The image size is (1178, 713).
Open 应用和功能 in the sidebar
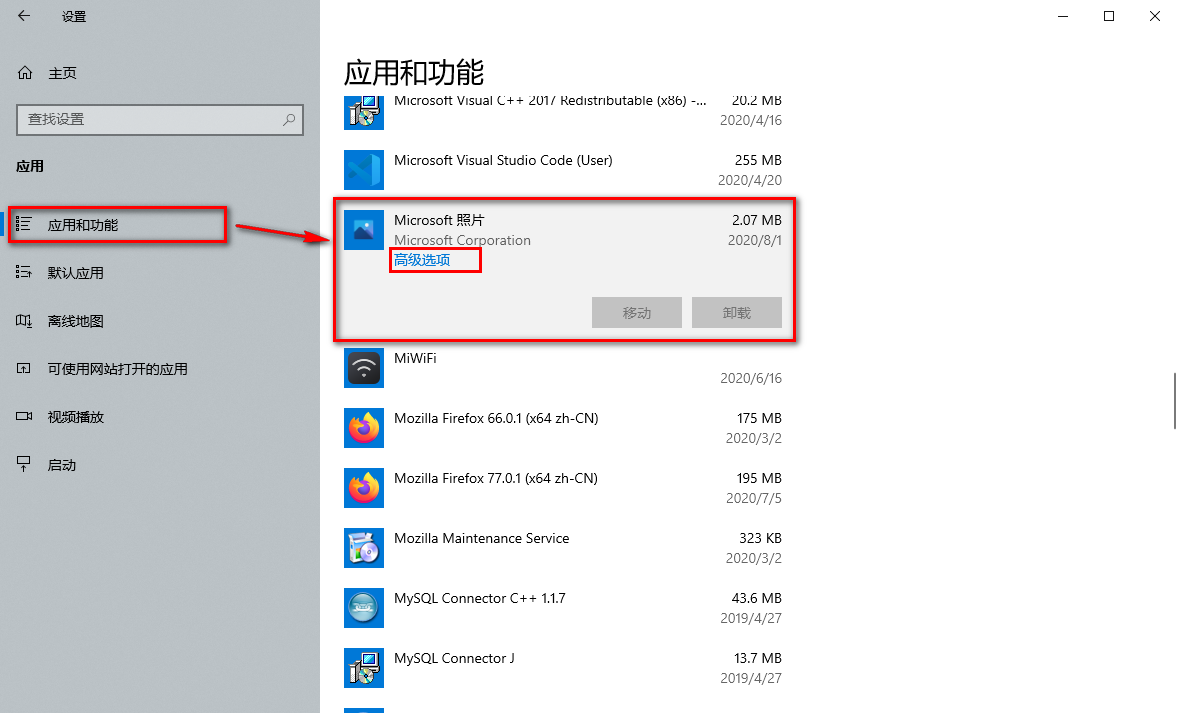point(83,225)
